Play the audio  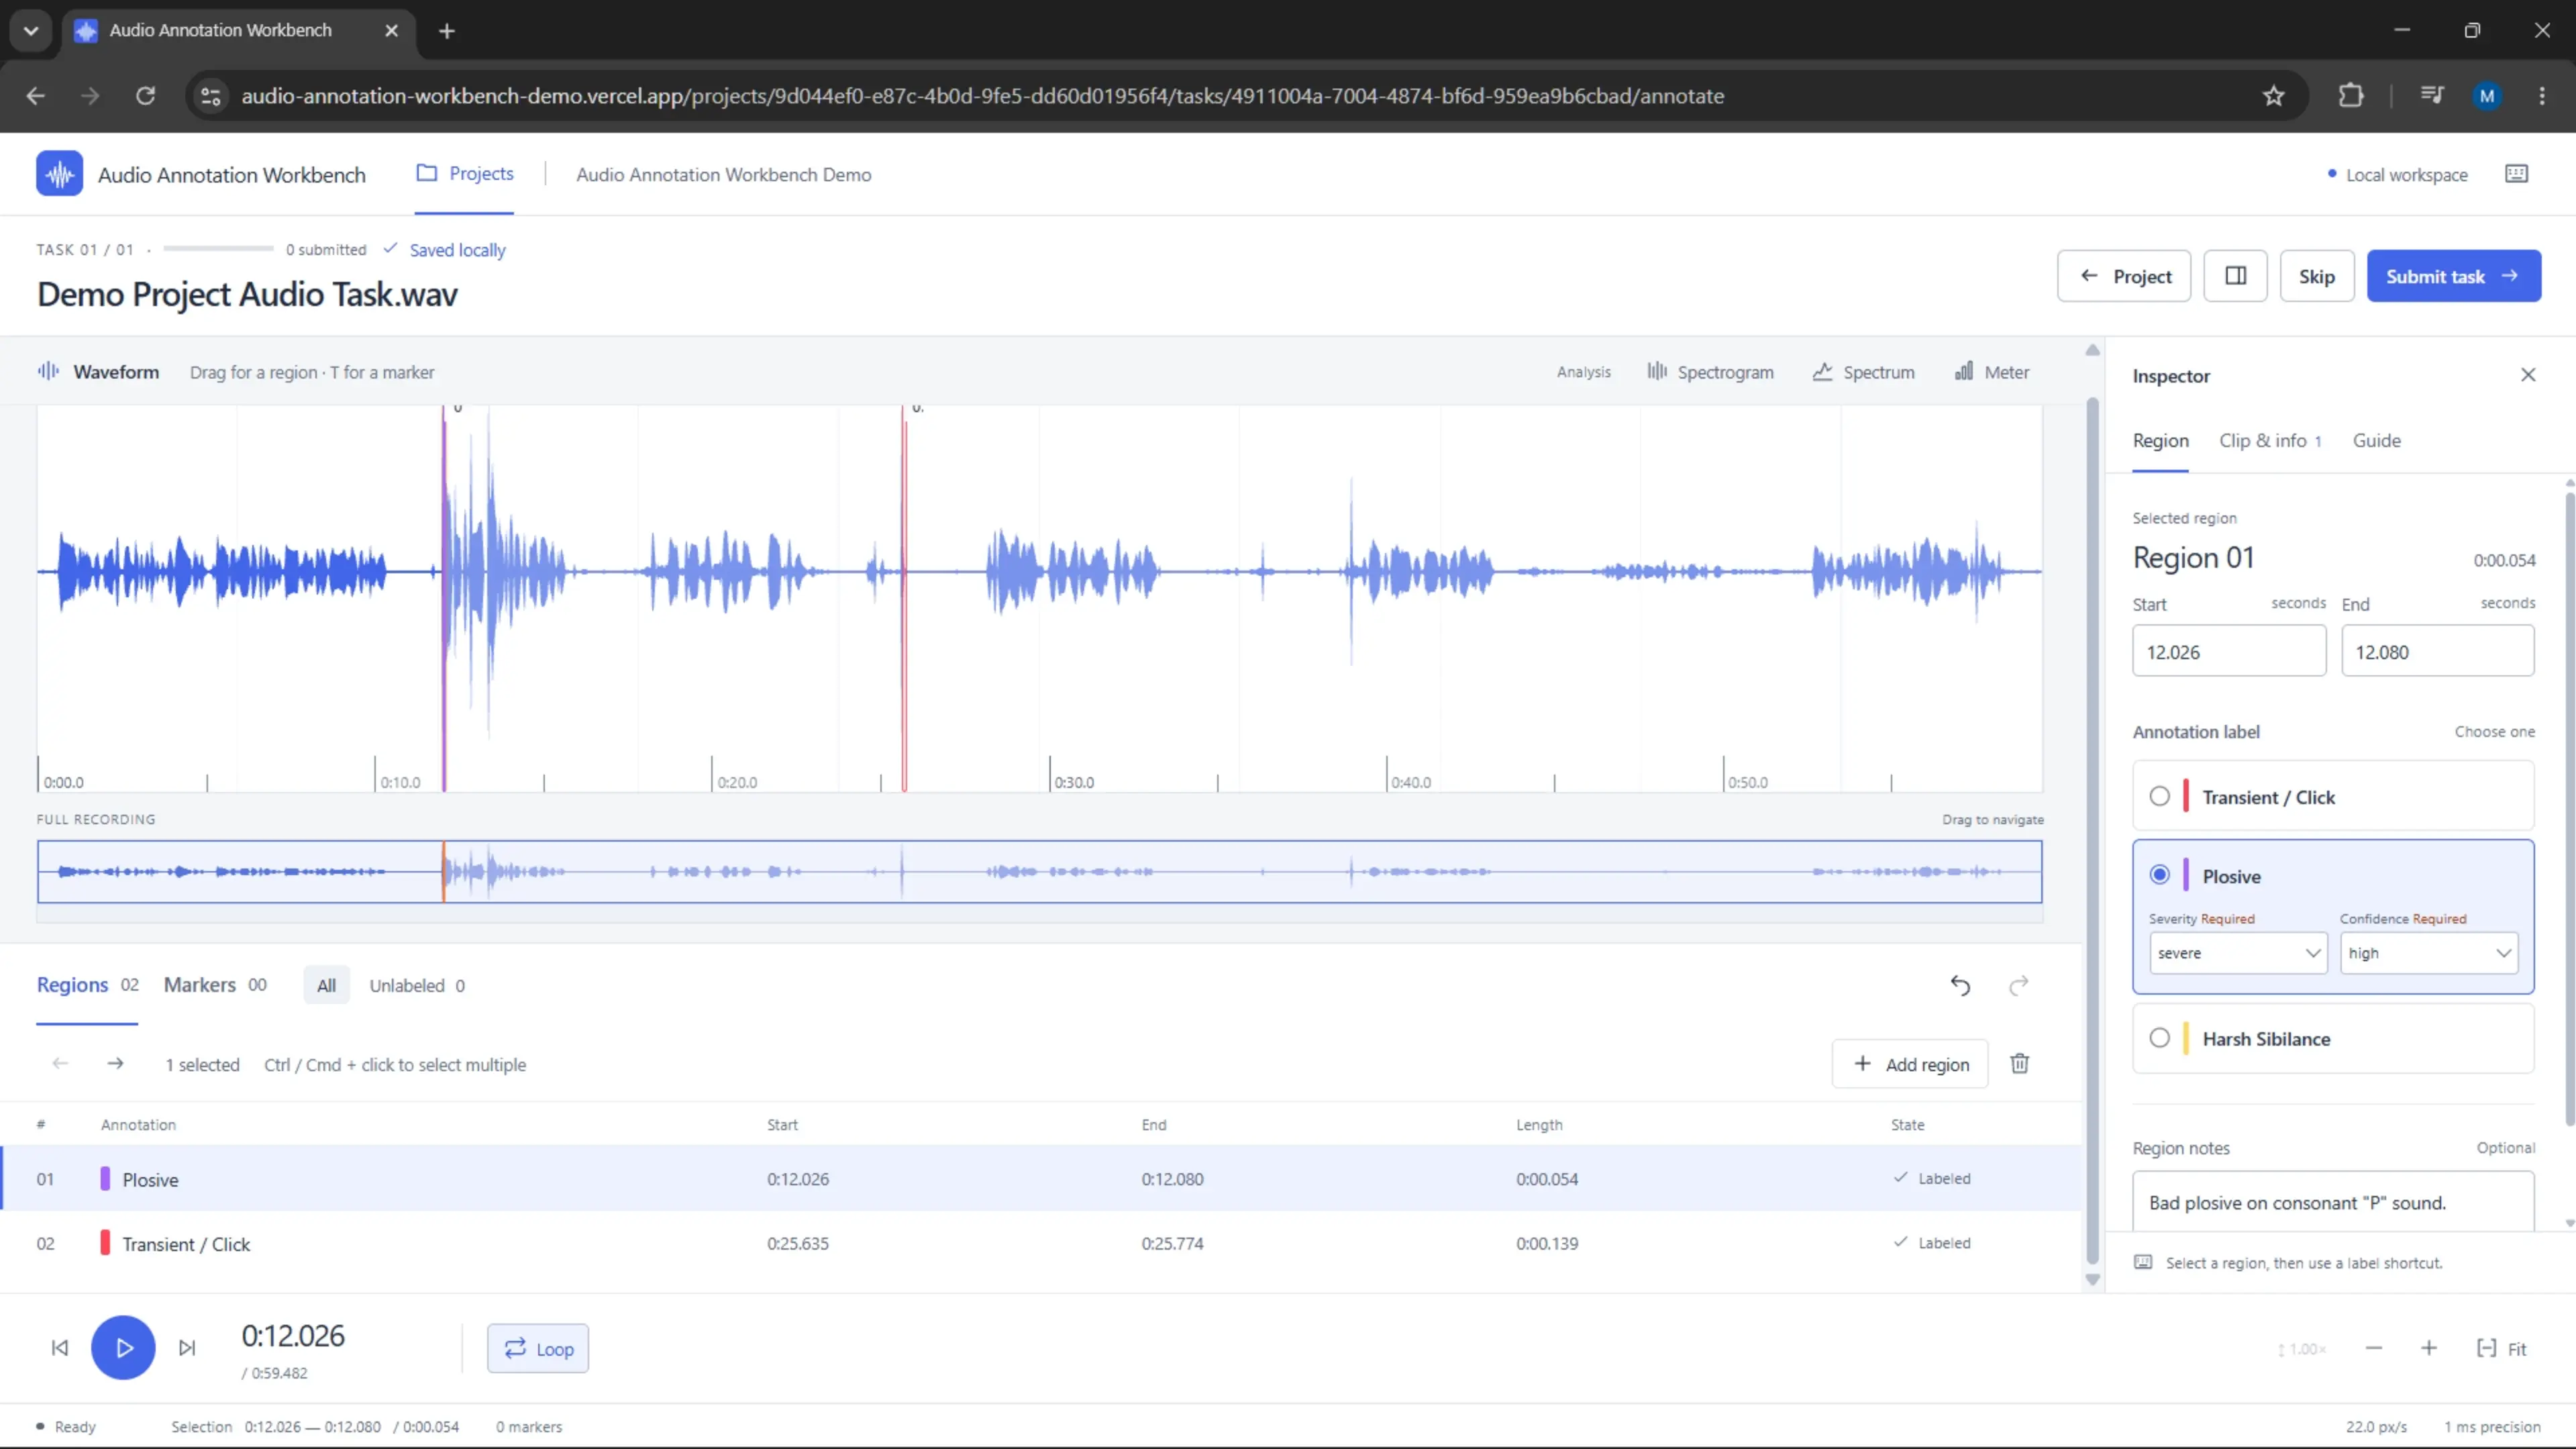(123, 1348)
